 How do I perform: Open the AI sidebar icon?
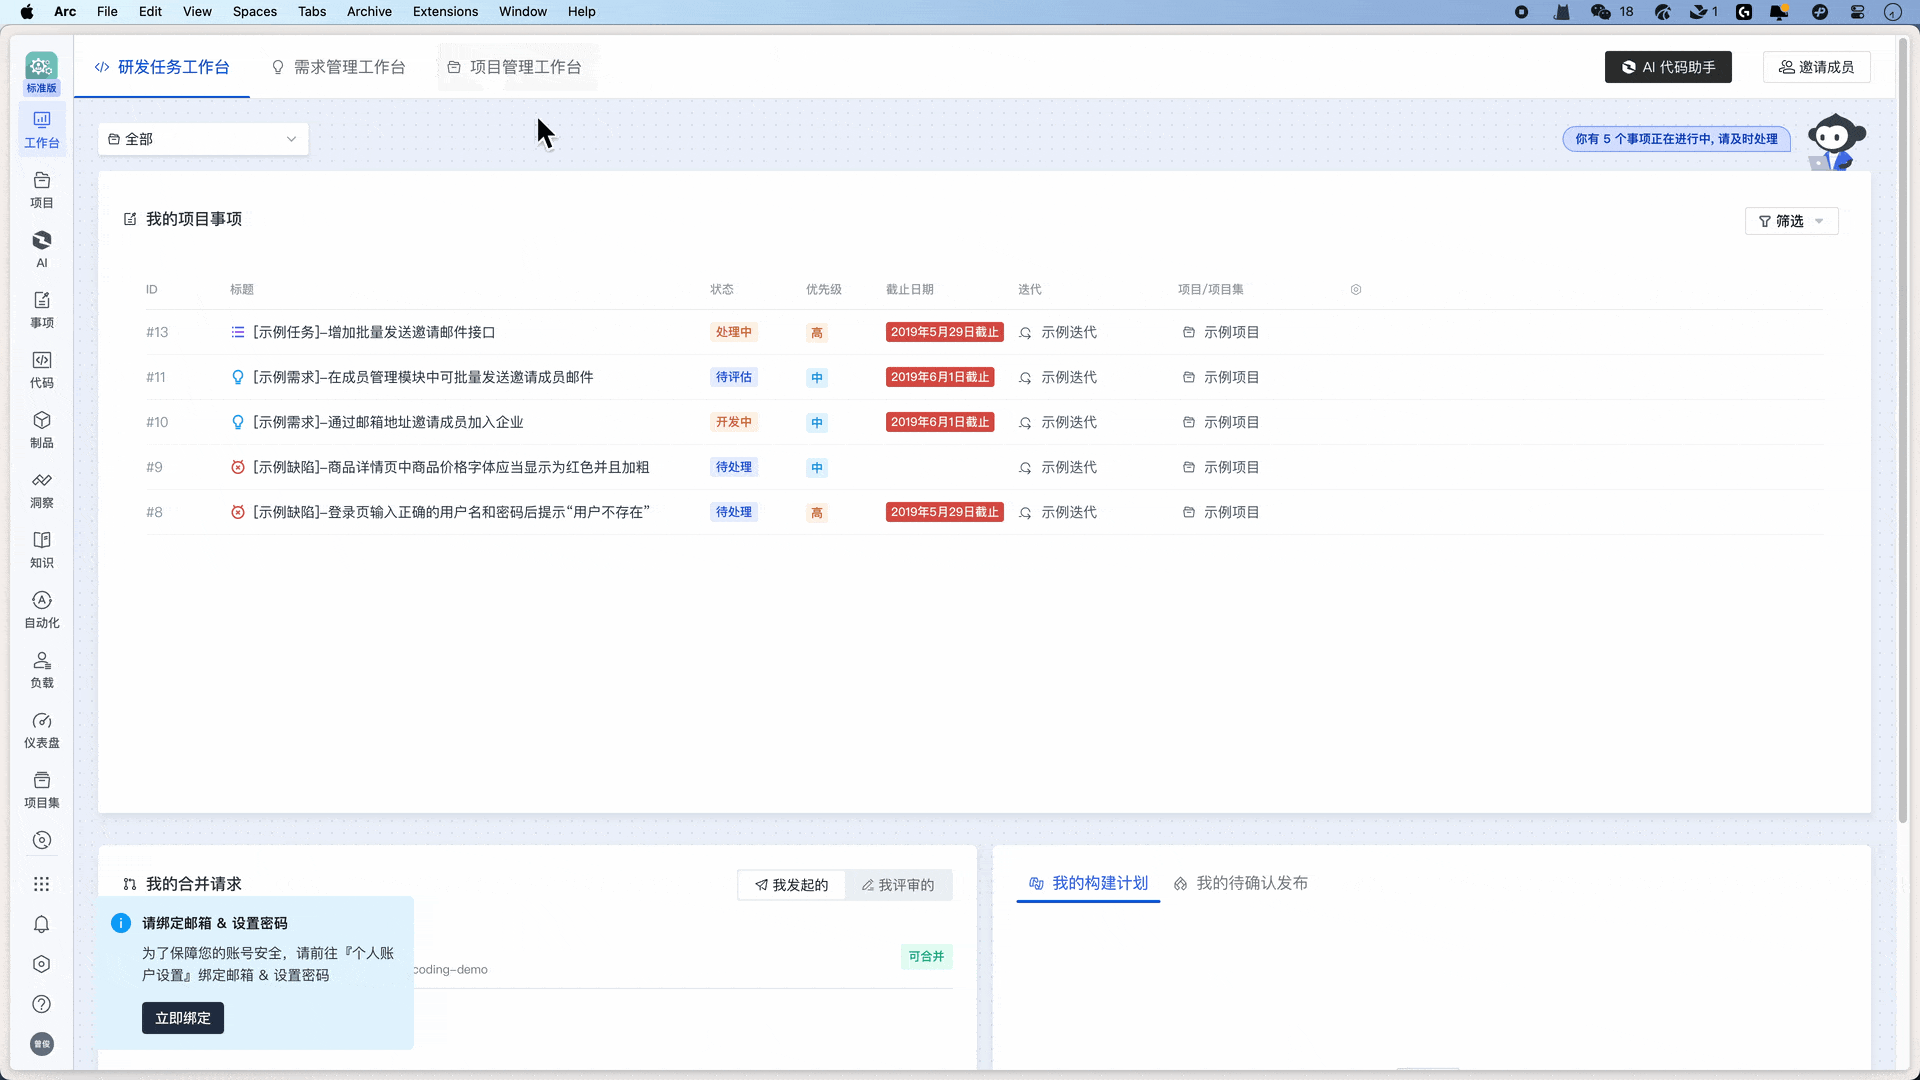(41, 249)
